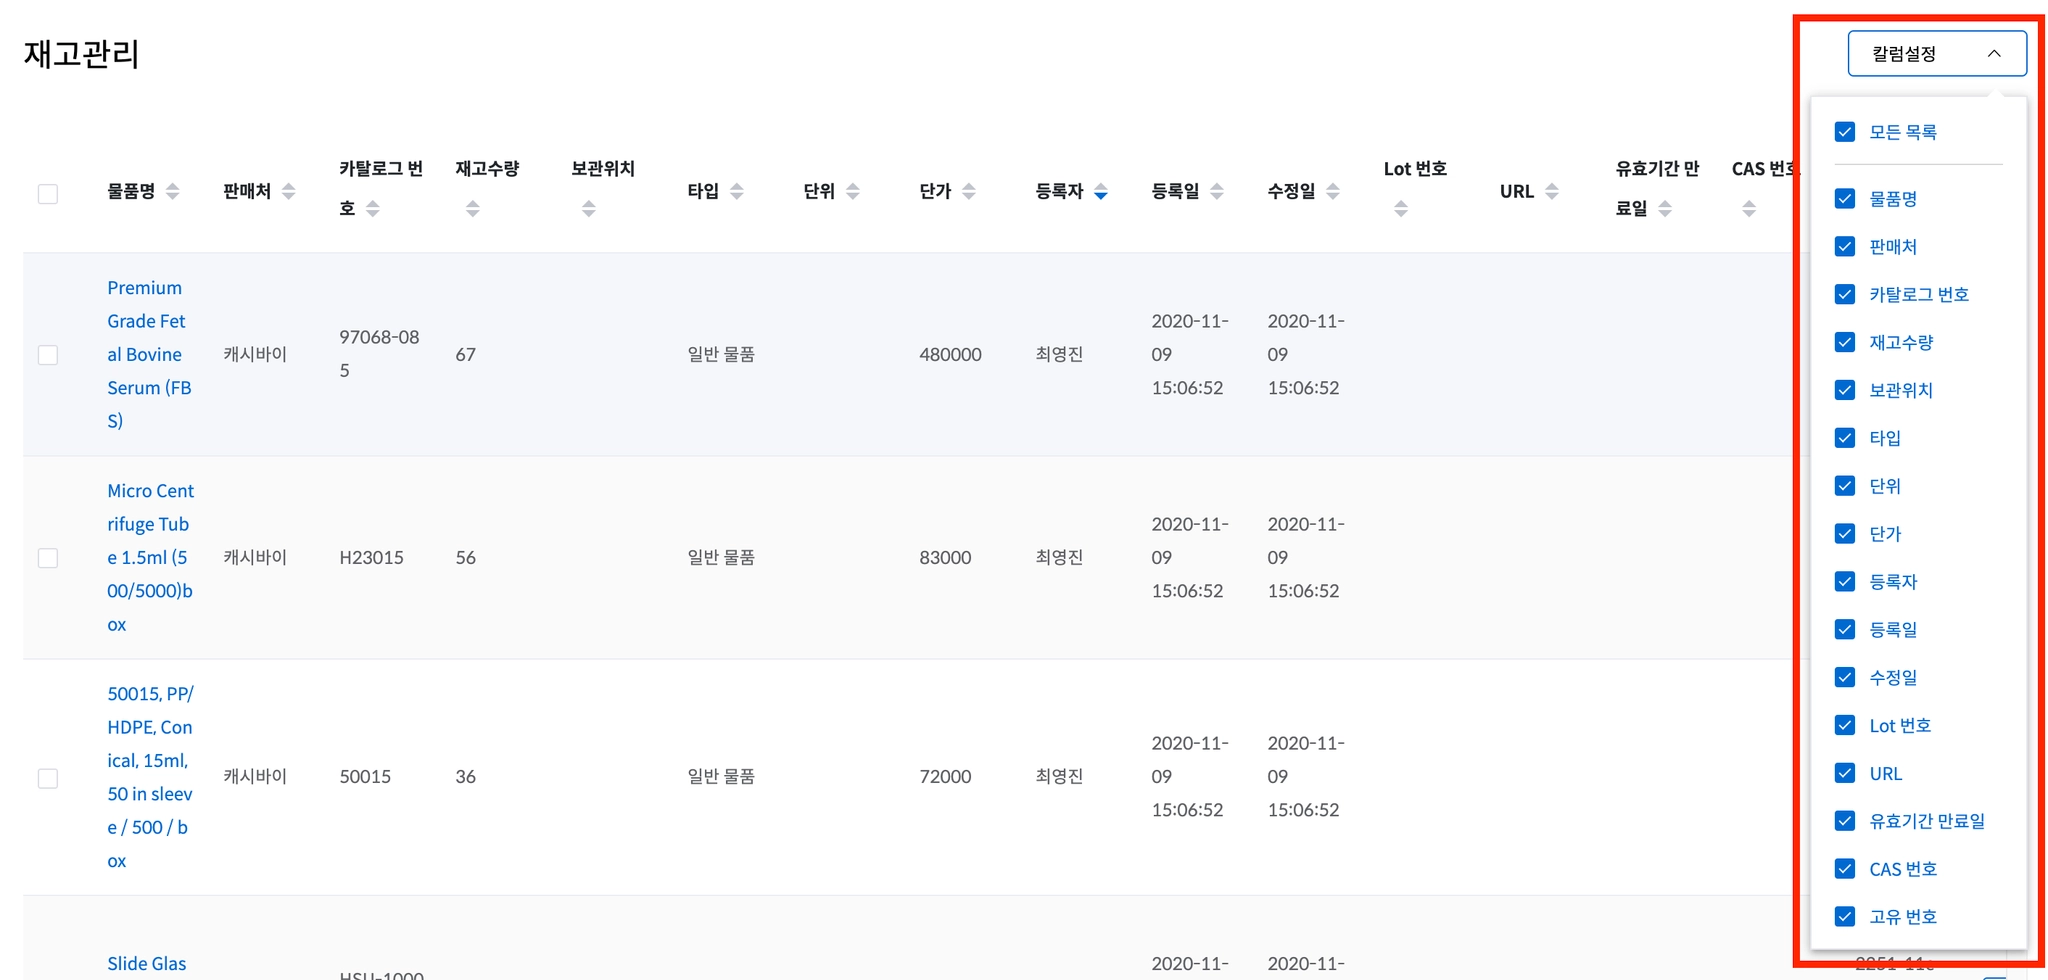The width and height of the screenshot is (2048, 980).
Task: Open Micro Centrifuge Tube item link
Action: click(150, 557)
